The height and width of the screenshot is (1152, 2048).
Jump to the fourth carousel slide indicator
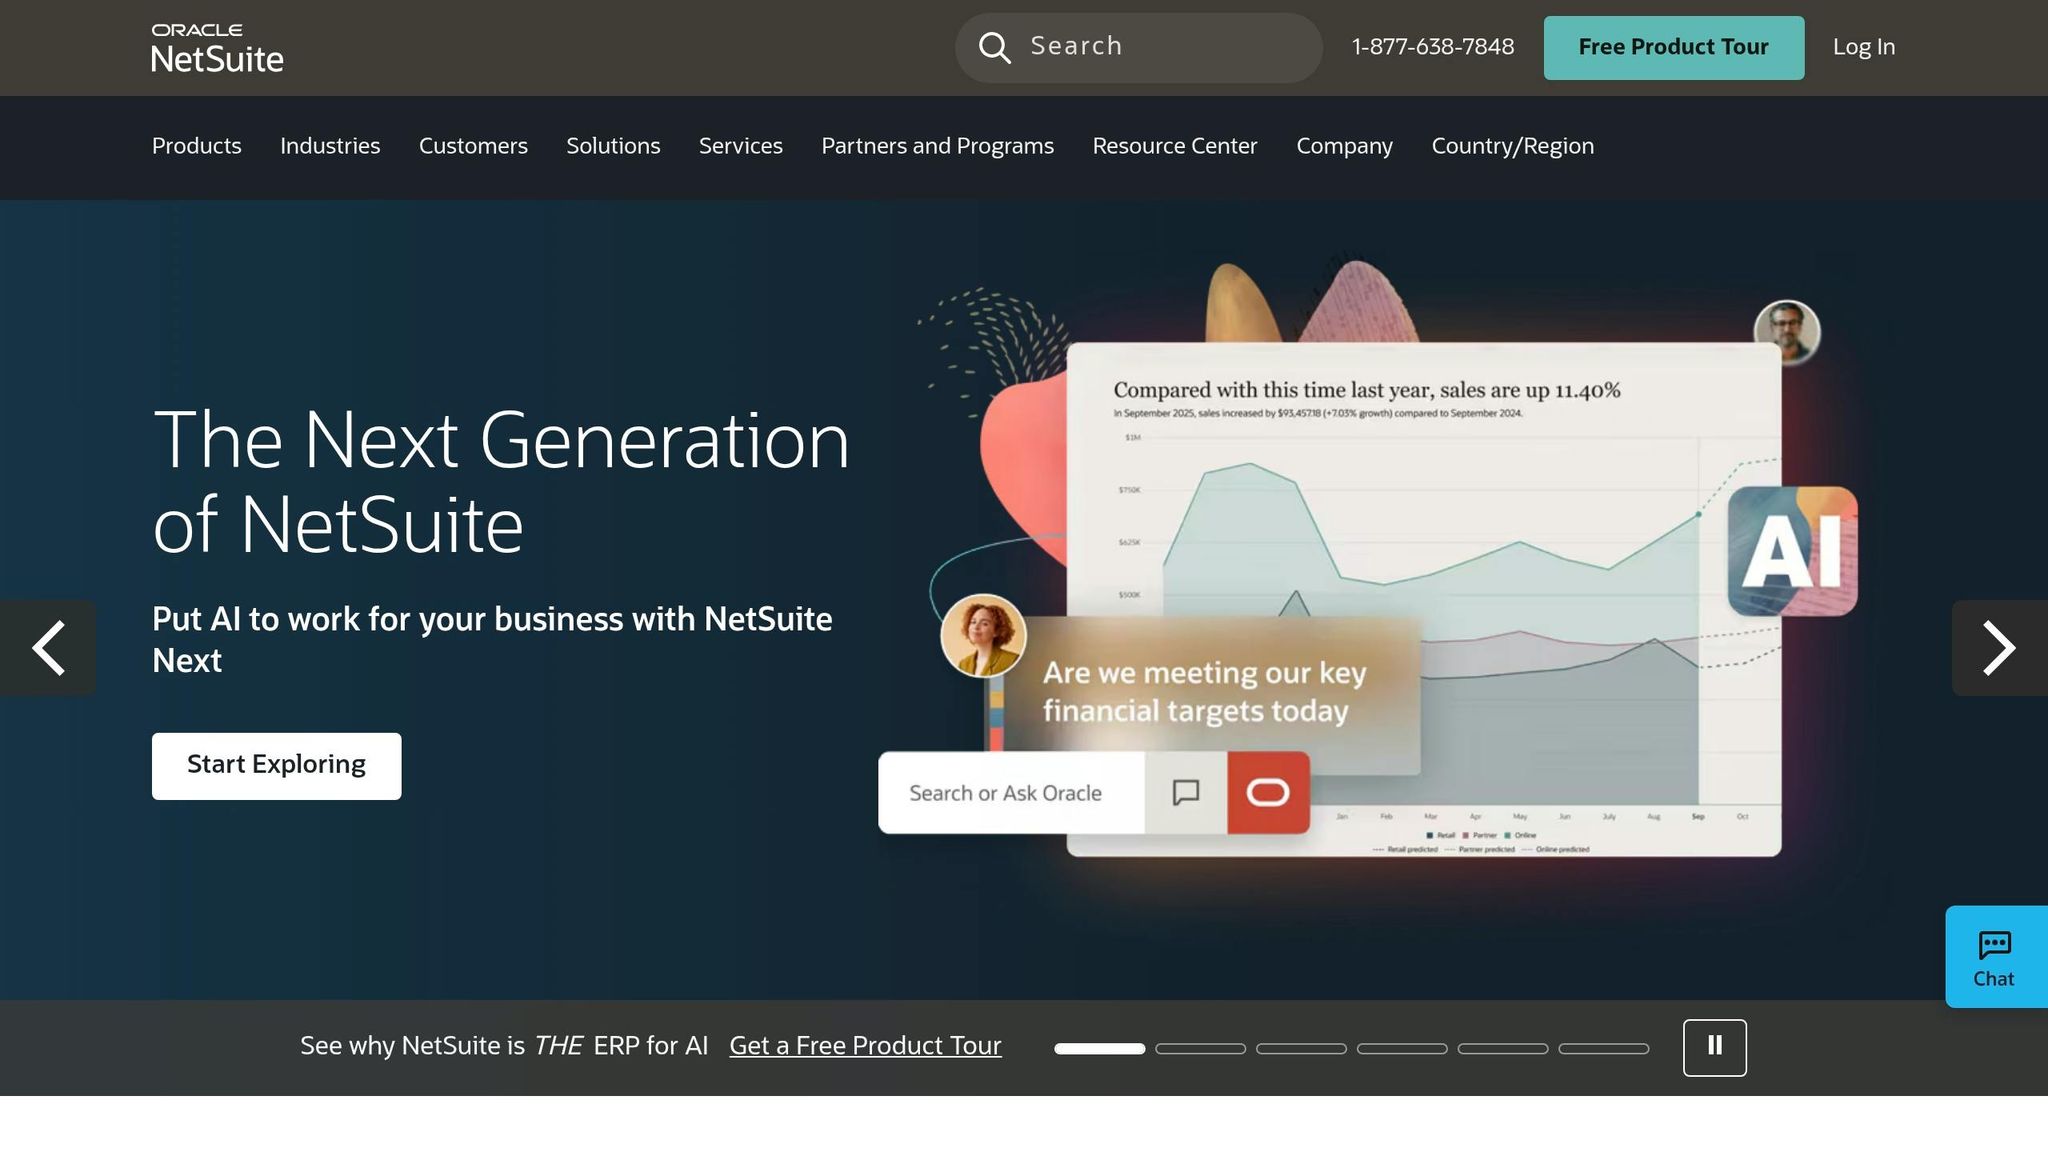click(x=1402, y=1048)
